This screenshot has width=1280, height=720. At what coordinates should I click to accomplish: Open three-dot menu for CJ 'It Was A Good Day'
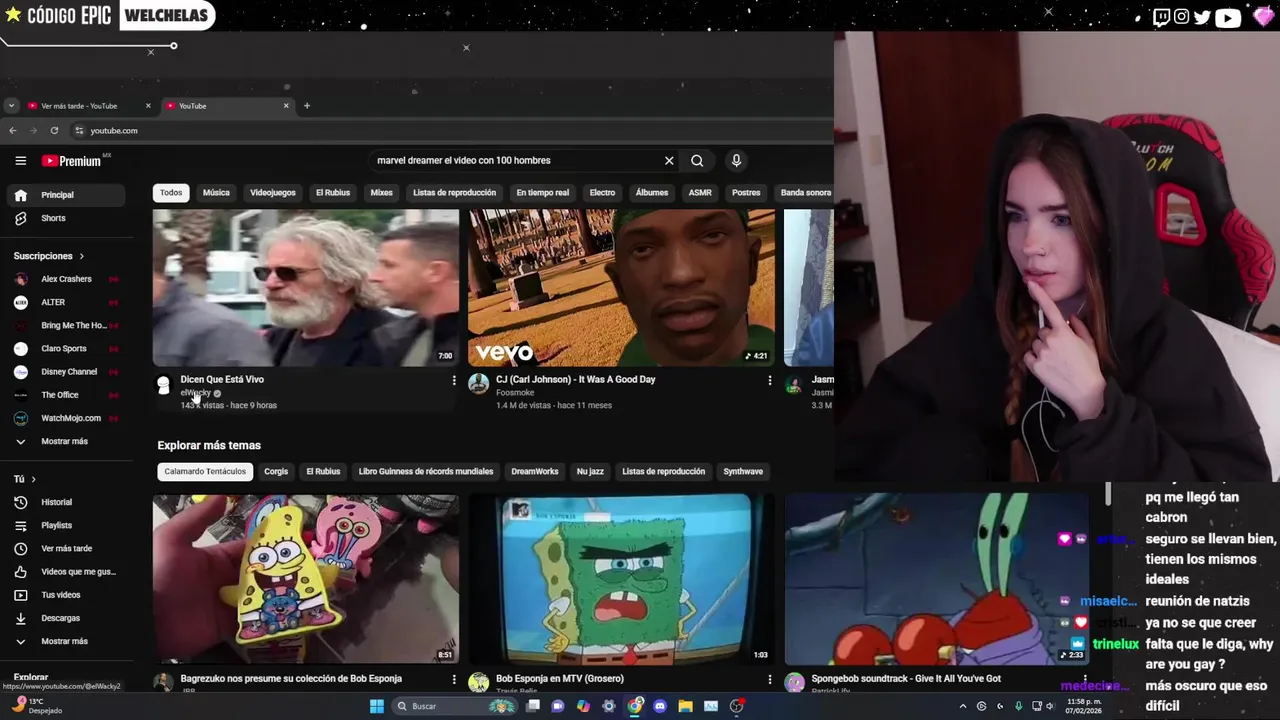point(769,380)
